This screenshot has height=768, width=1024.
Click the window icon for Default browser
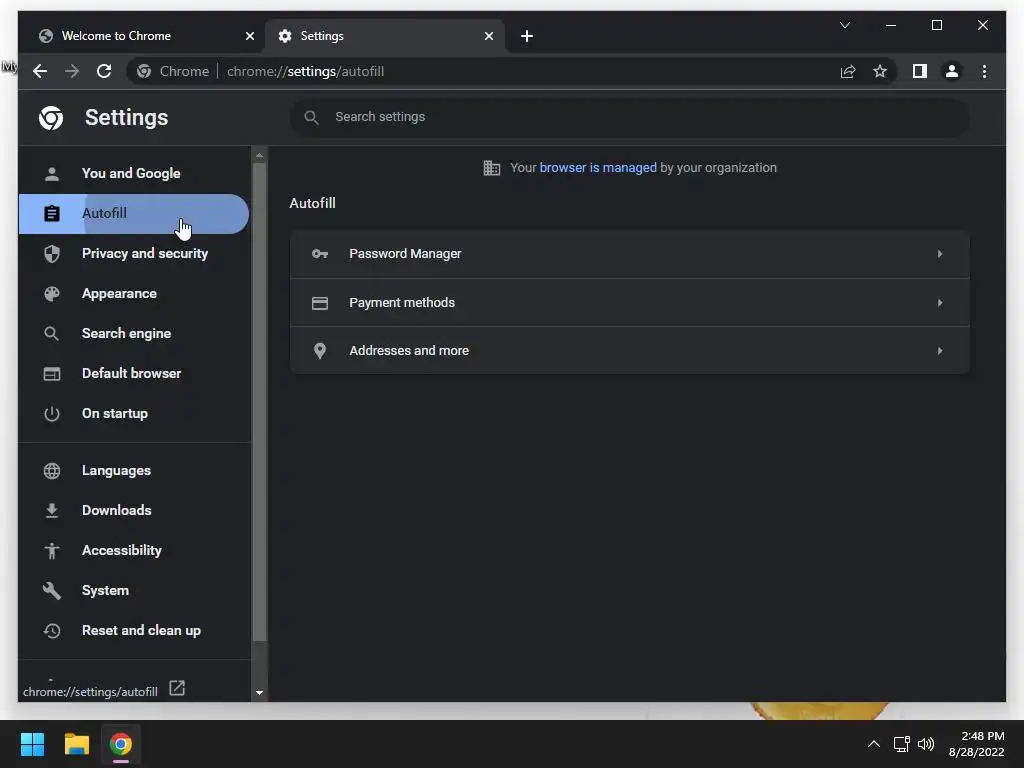[52, 374]
